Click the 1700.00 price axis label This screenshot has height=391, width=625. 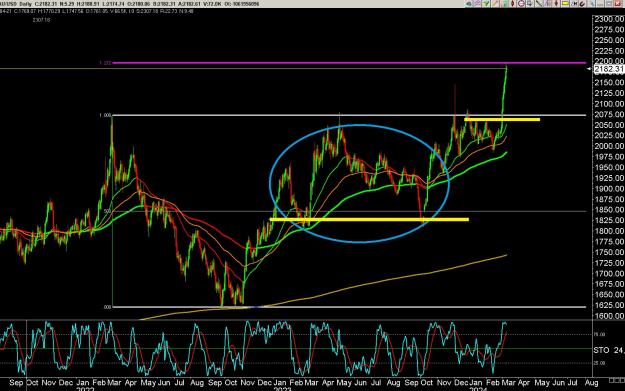click(609, 273)
